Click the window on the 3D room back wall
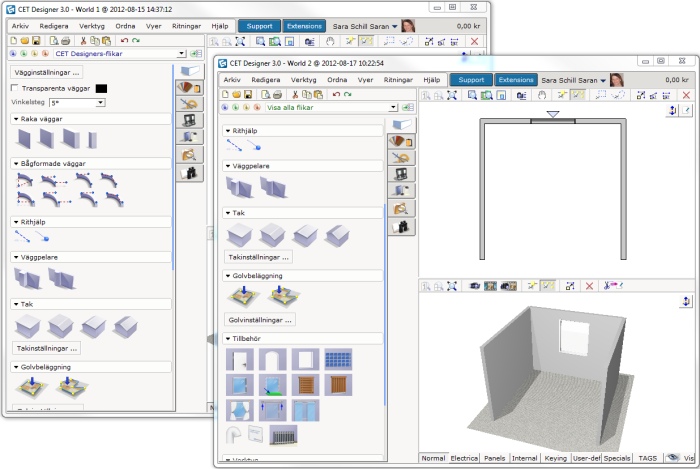 575,337
